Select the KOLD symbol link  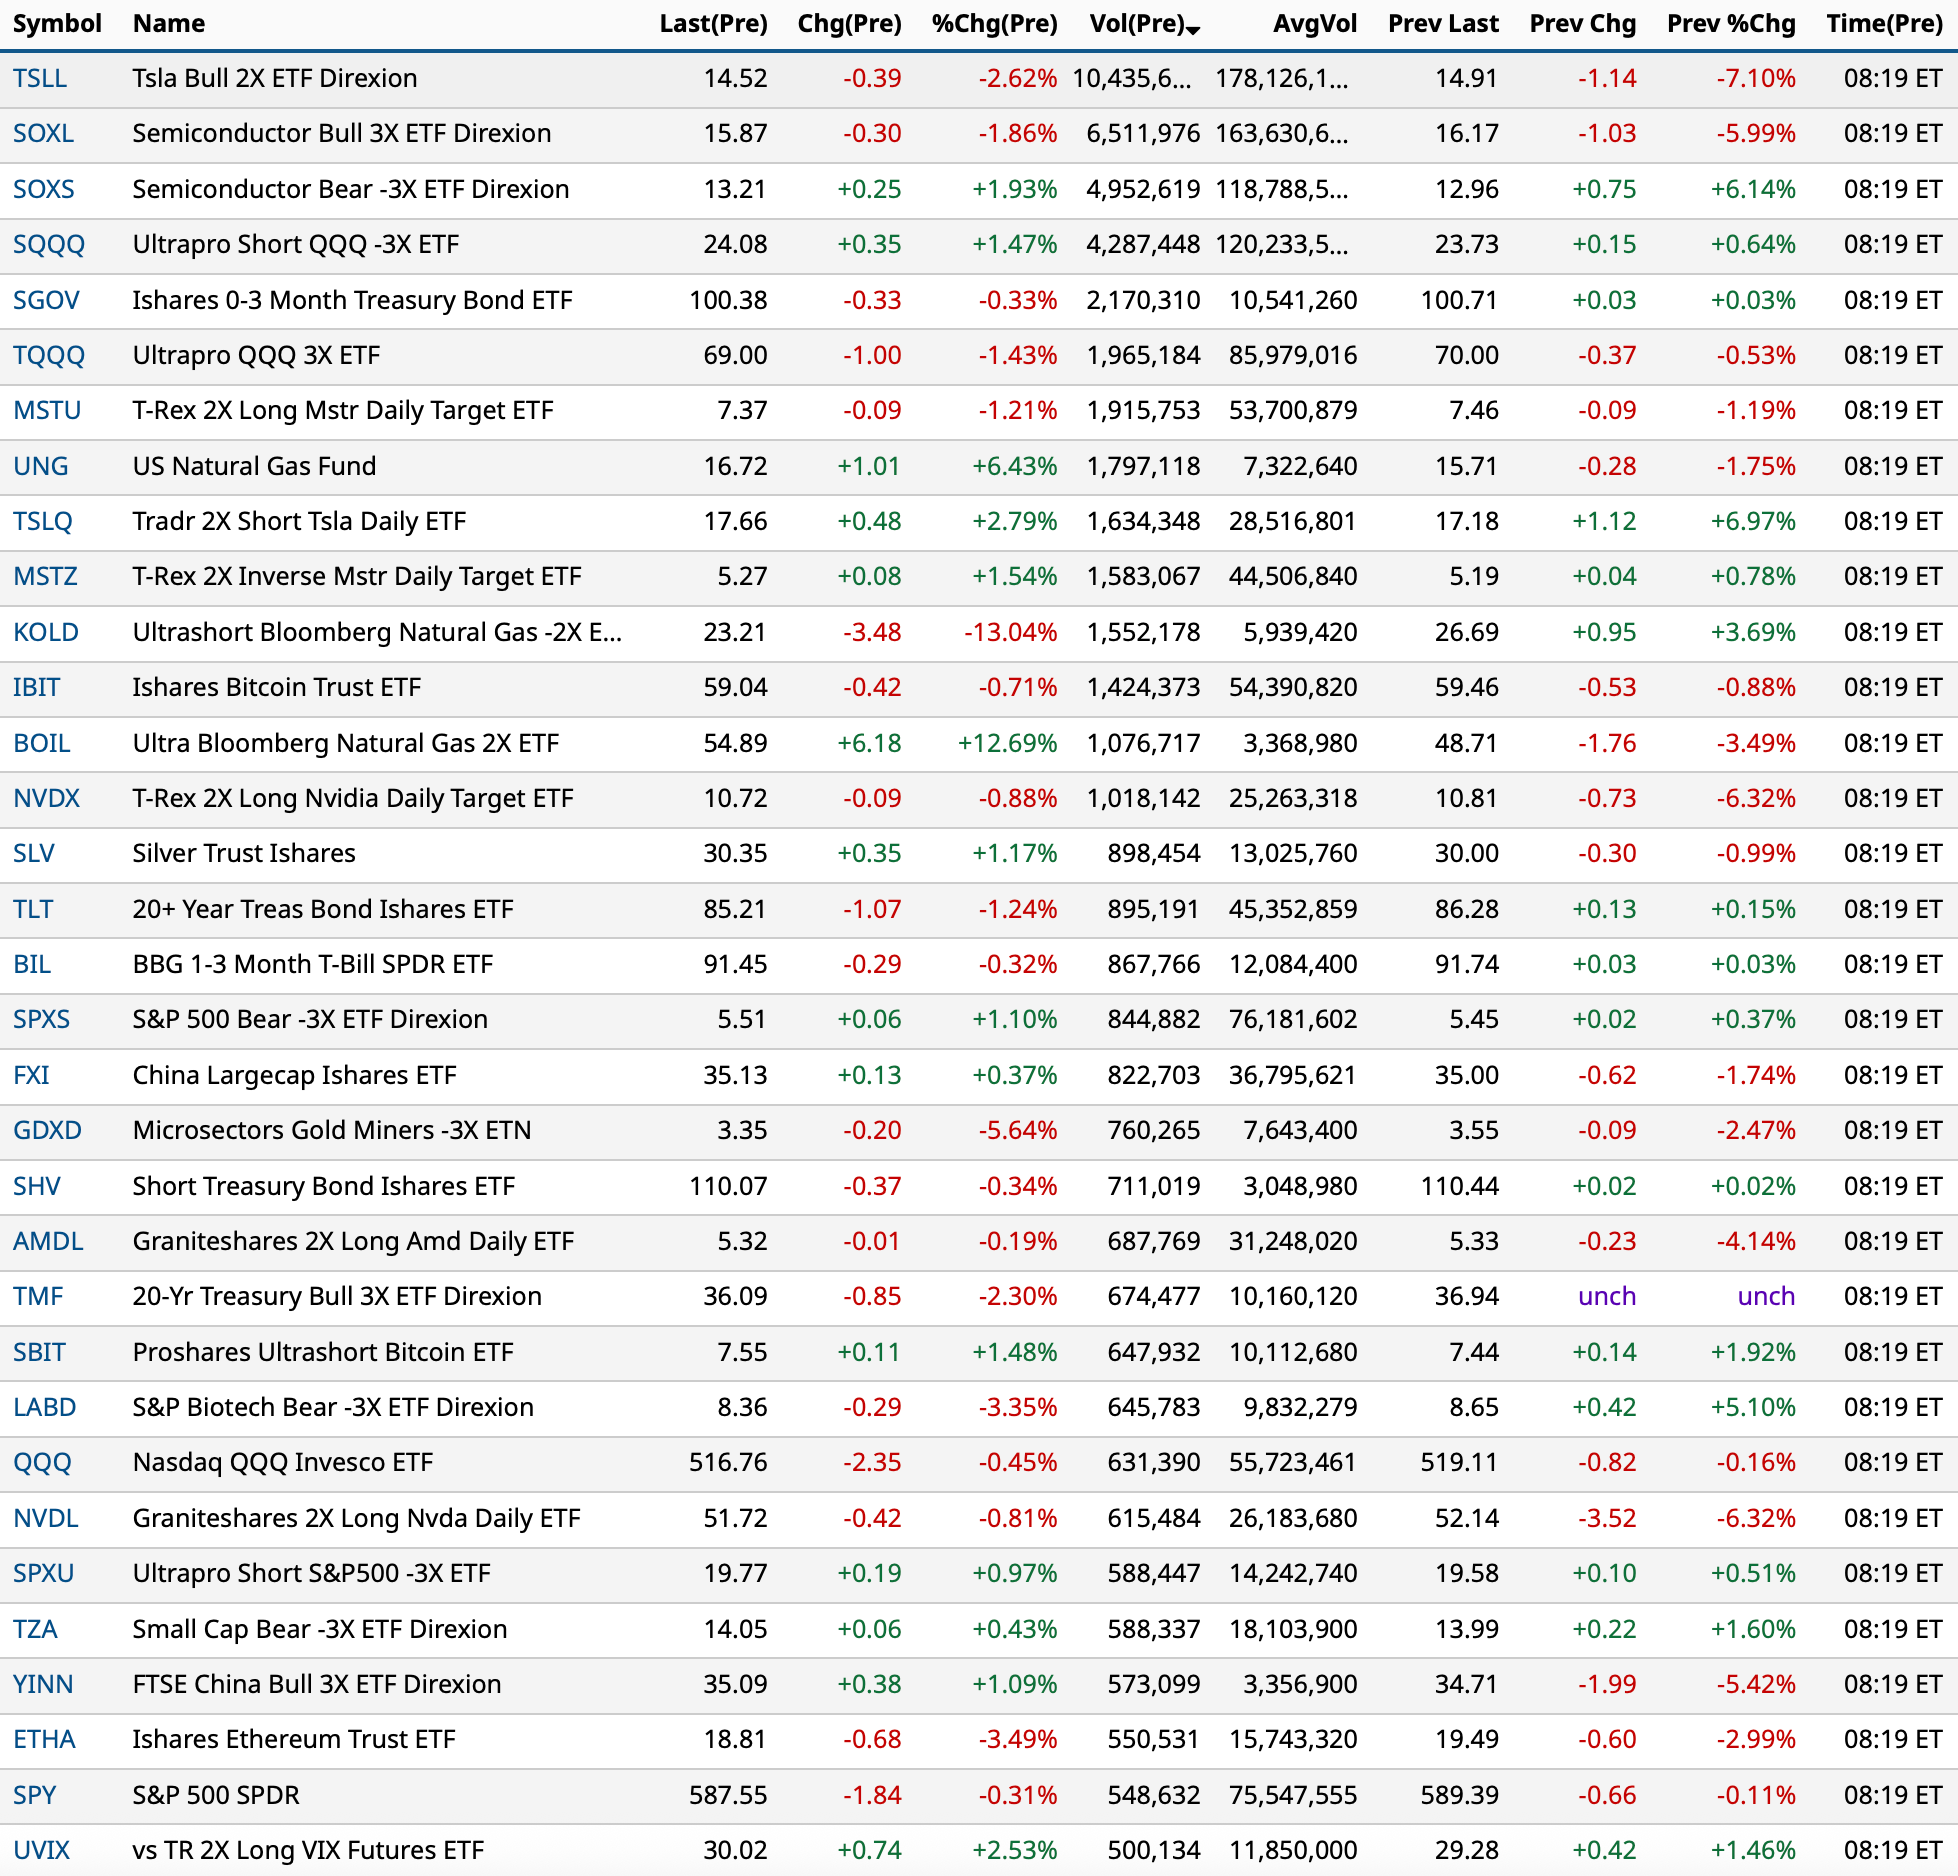pos(46,632)
